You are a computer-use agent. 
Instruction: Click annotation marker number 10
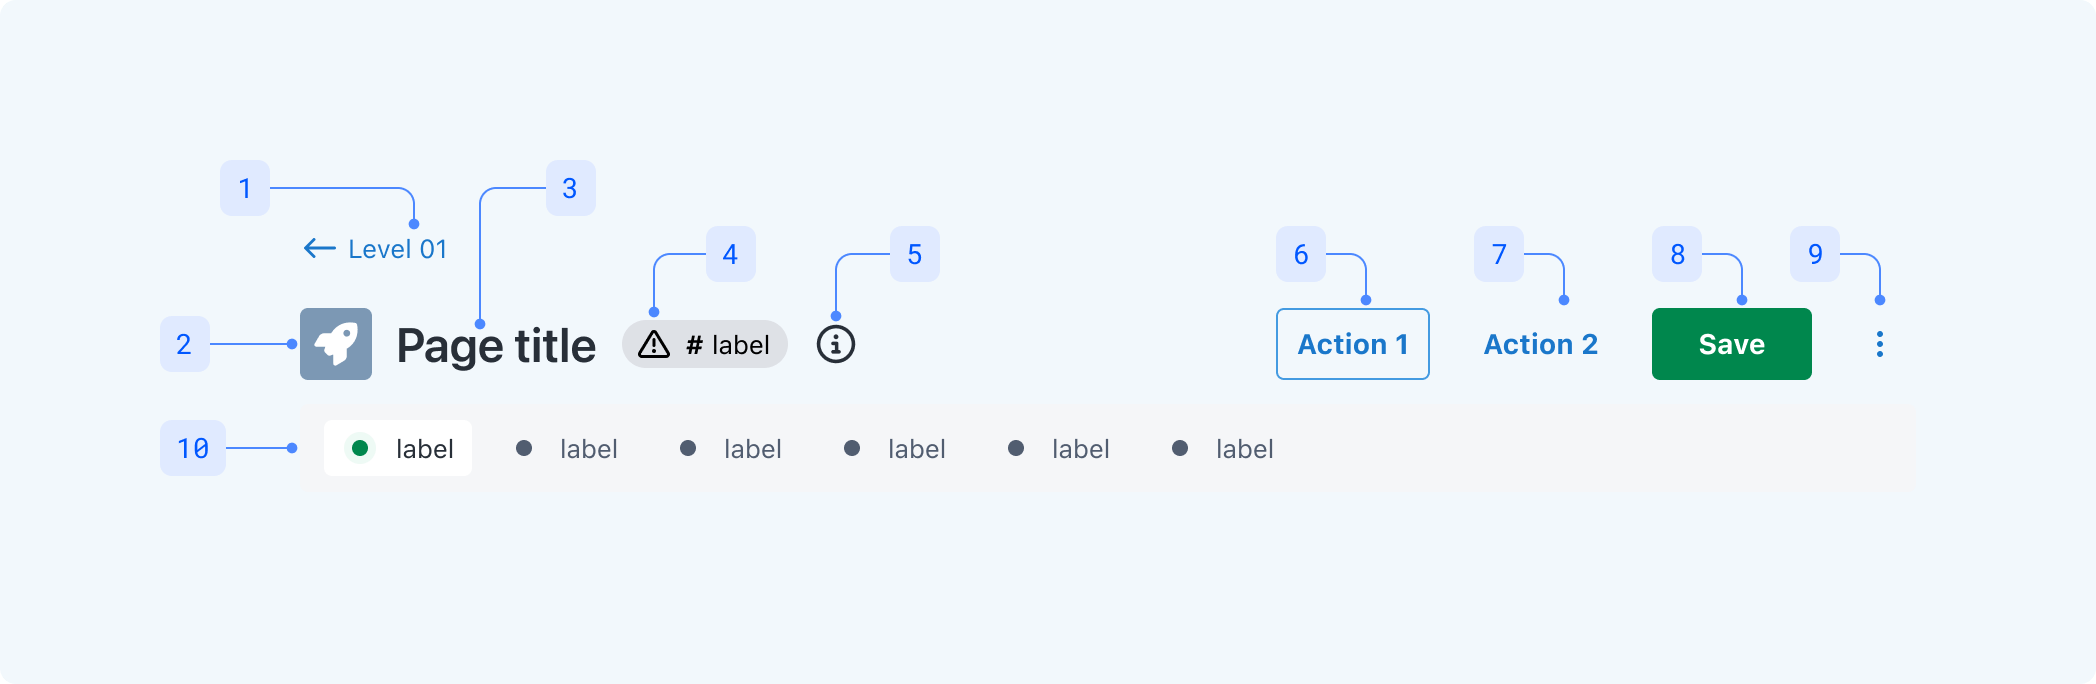(x=193, y=448)
